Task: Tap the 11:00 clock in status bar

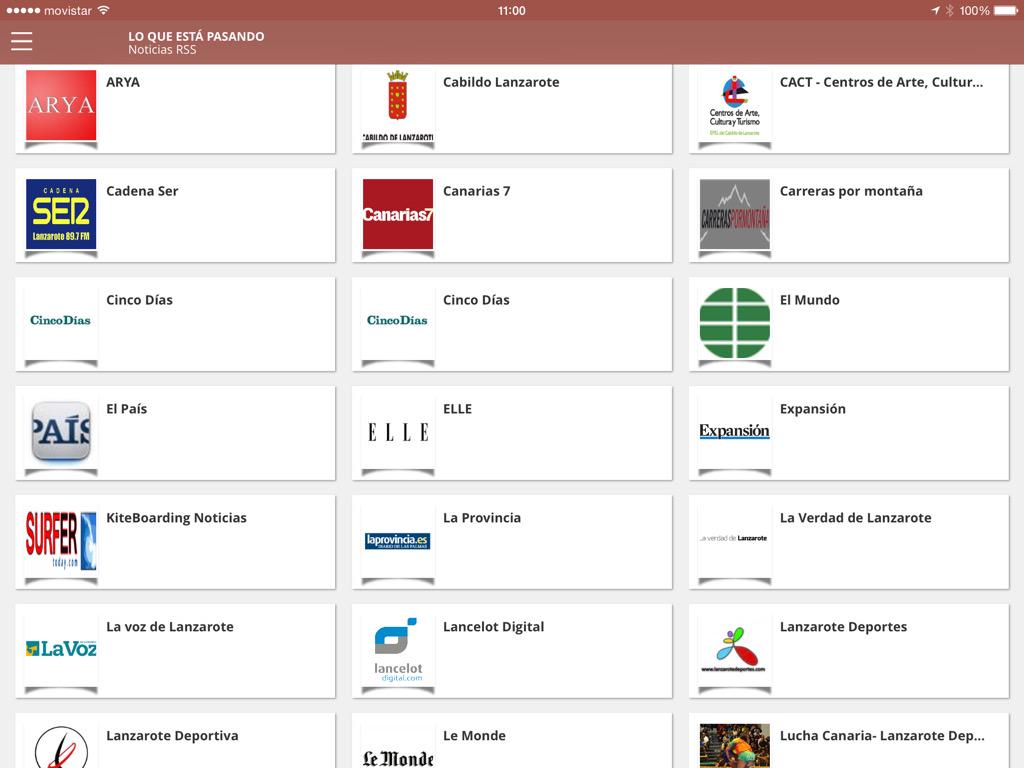Action: click(x=511, y=10)
